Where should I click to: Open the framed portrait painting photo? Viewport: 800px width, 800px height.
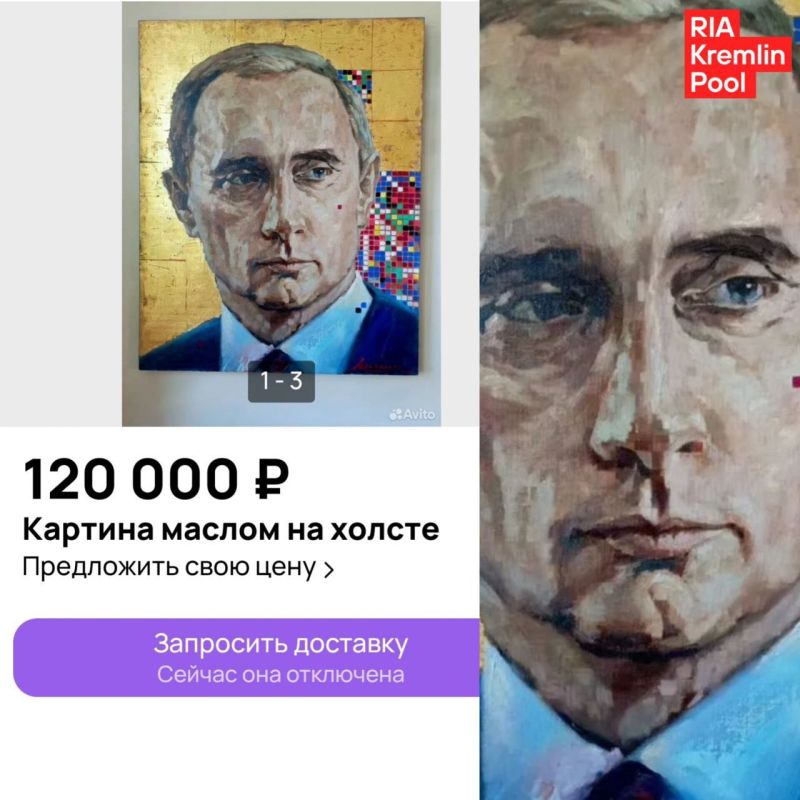tap(282, 196)
